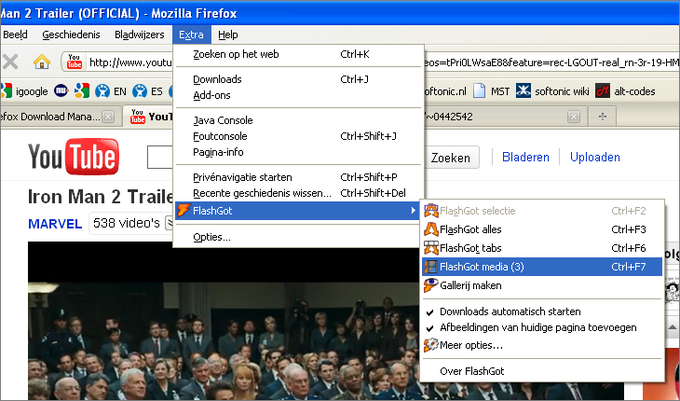The width and height of the screenshot is (680, 401).
Task: Open the Bladwijzers menu
Action: [139, 35]
